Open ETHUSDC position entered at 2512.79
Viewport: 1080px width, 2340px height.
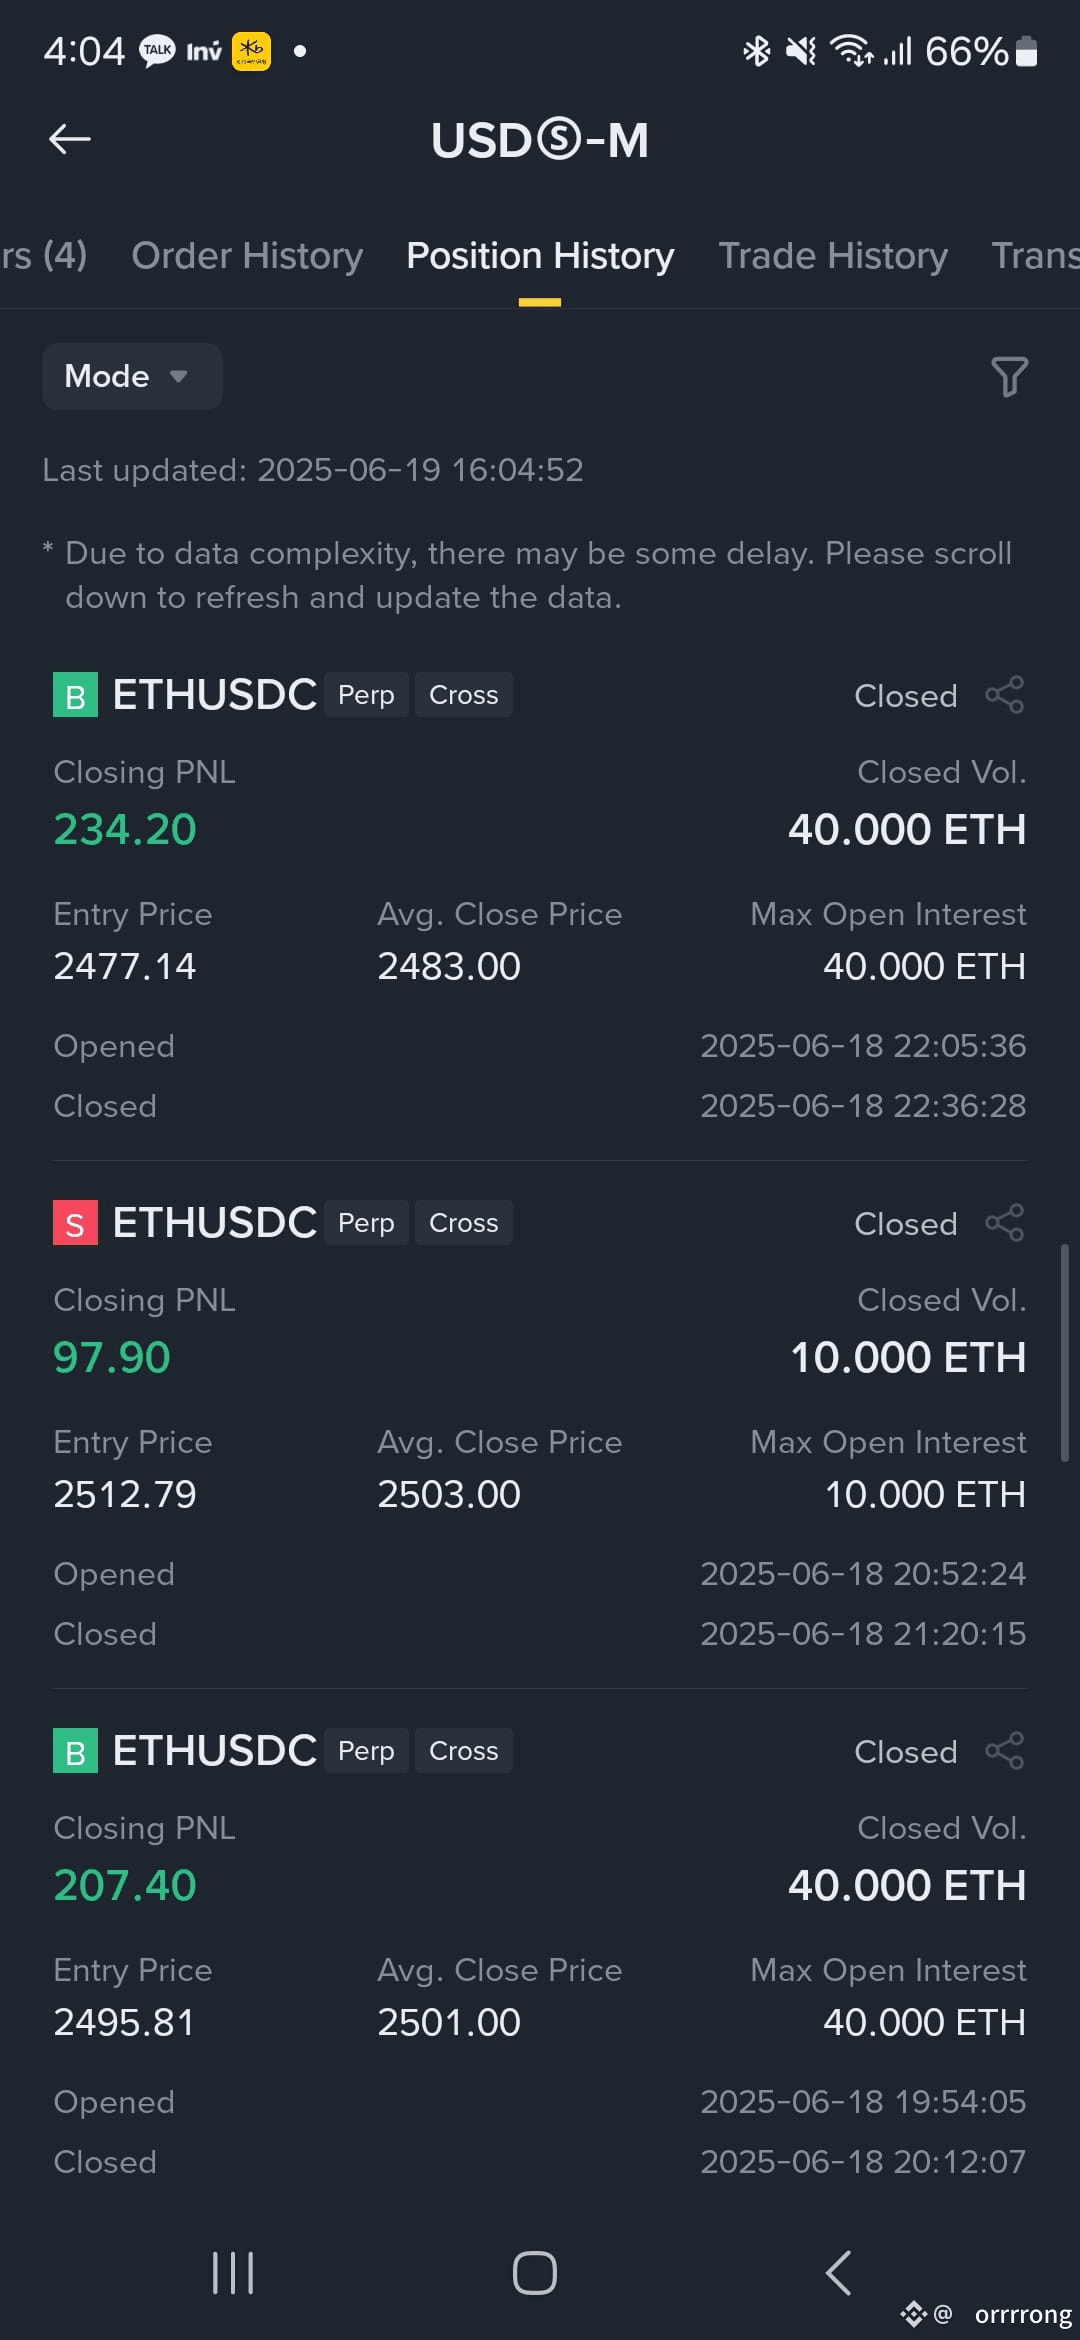[x=540, y=1424]
